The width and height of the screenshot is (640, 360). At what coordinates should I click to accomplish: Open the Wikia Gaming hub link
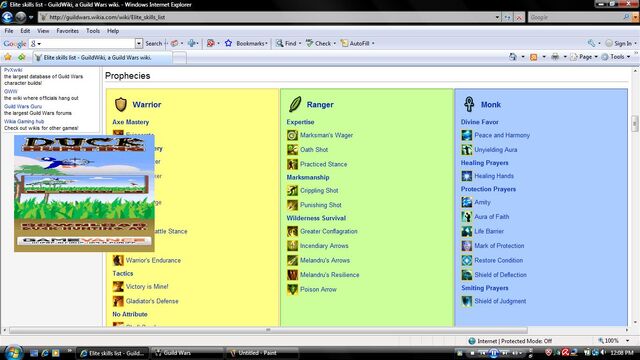(24, 121)
